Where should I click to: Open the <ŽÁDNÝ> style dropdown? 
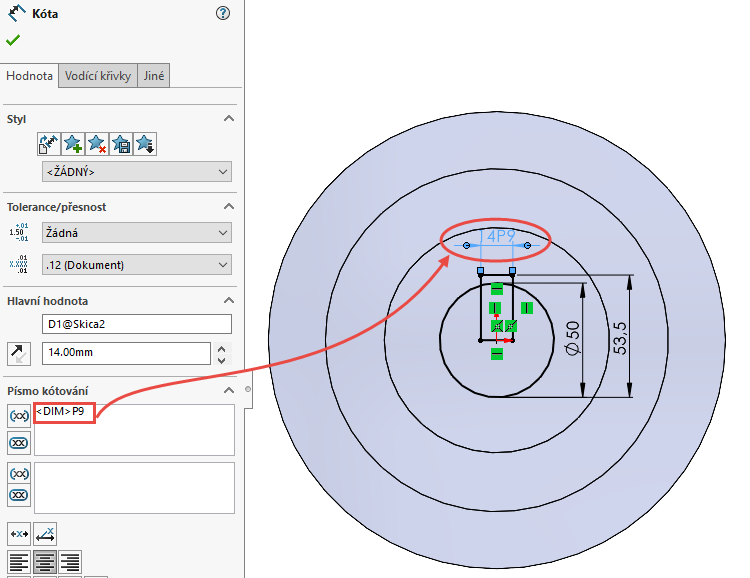(137, 172)
